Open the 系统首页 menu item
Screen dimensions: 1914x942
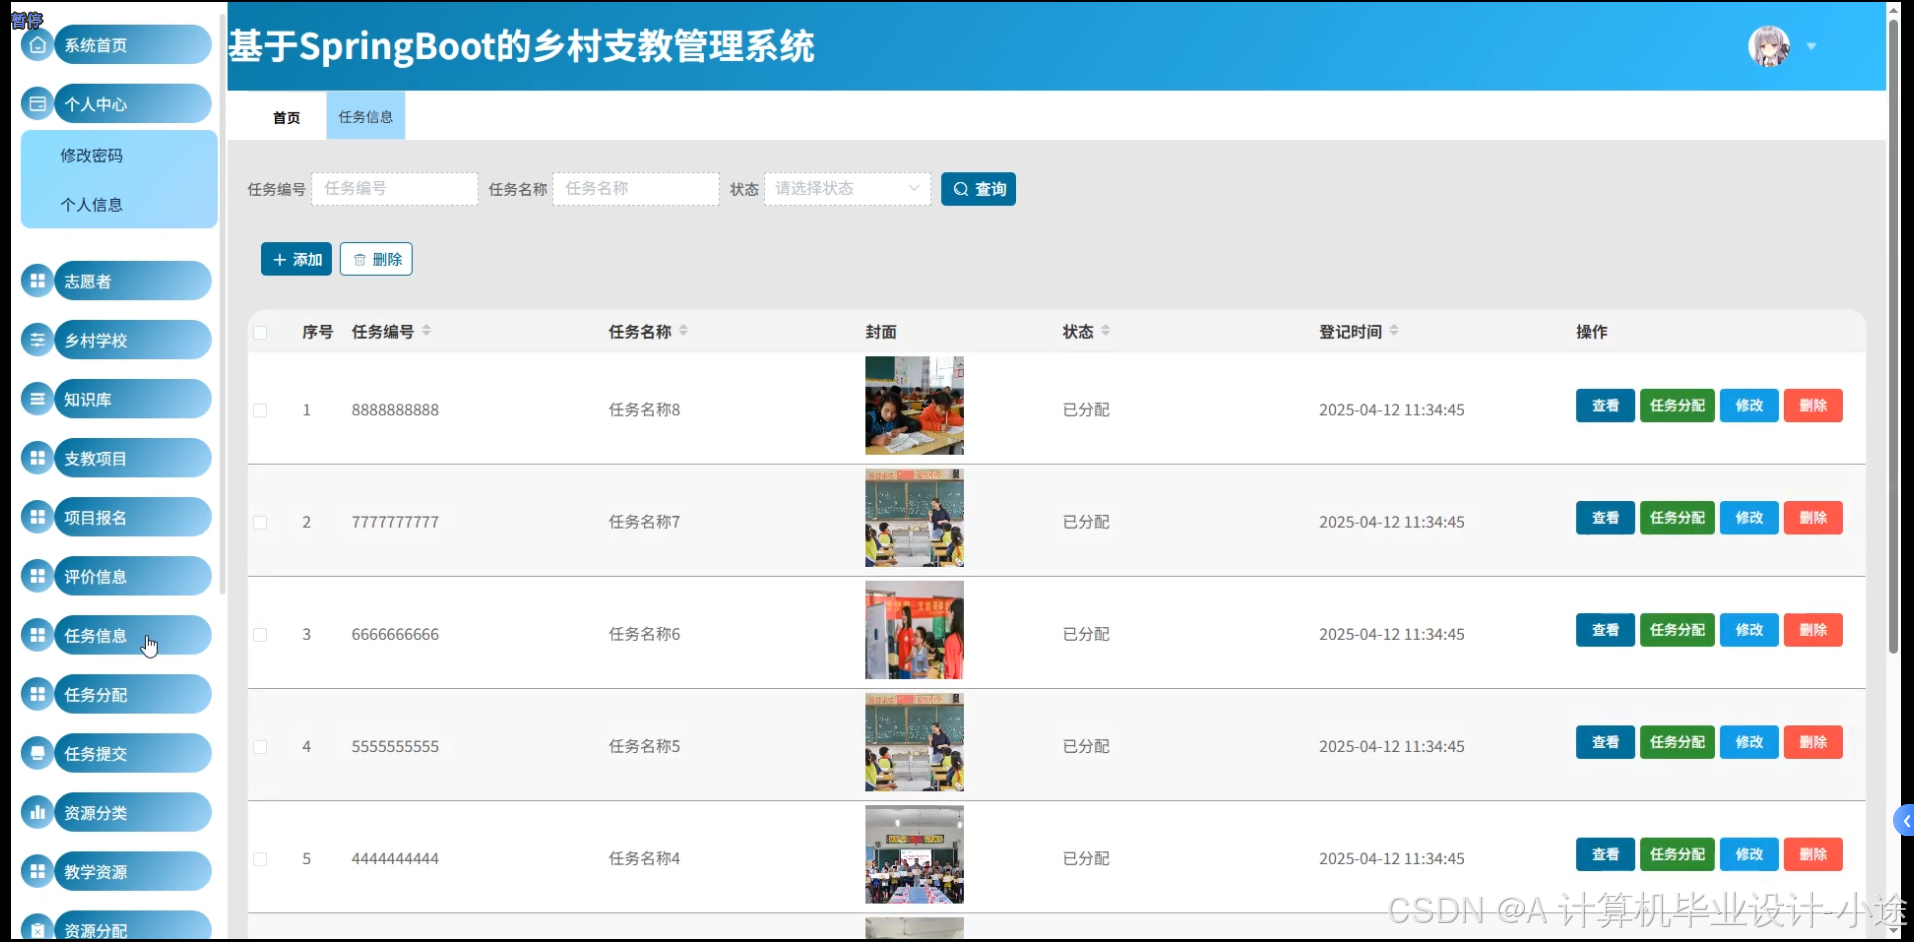[132, 45]
